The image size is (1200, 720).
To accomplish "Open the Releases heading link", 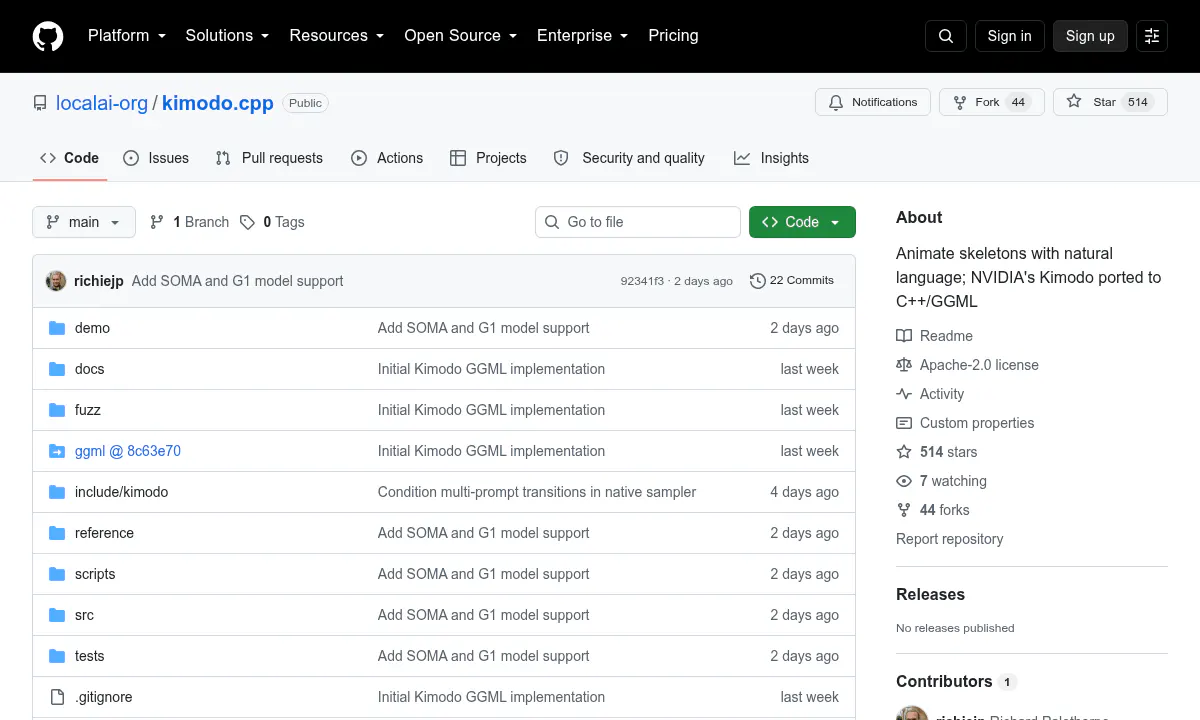I will coord(930,594).
